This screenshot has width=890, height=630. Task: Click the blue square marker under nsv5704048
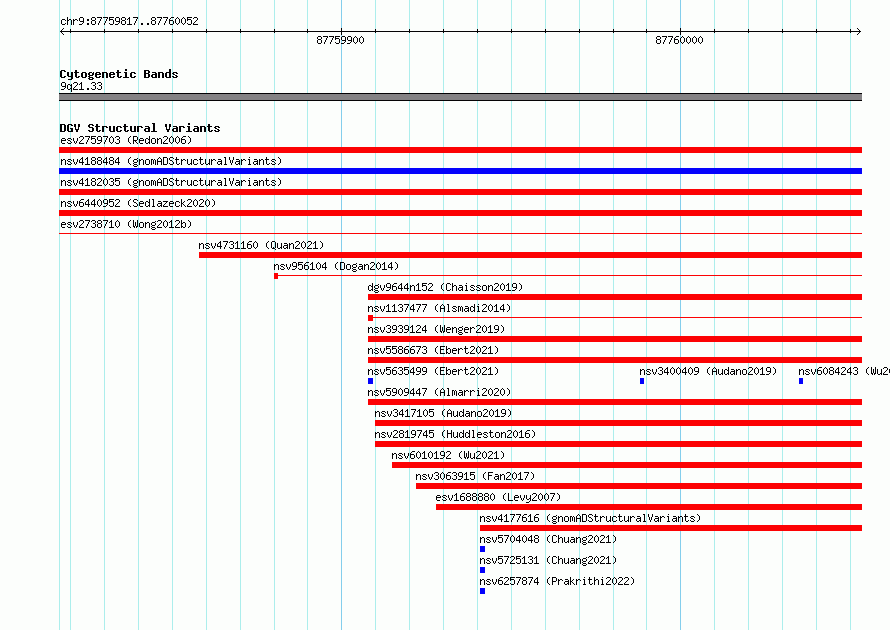(x=482, y=549)
